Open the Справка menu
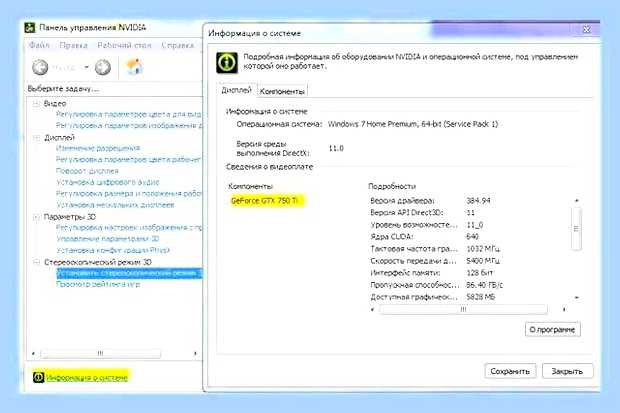The height and width of the screenshot is (413, 620). coord(178,45)
